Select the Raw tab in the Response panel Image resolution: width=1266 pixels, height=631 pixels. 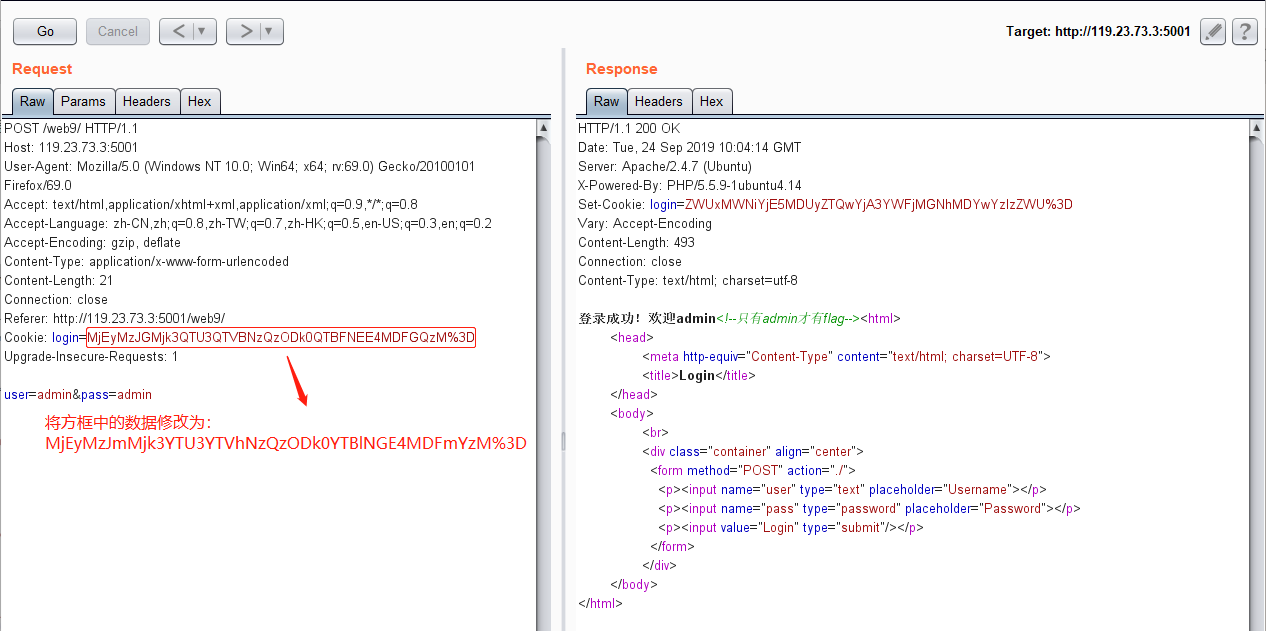(x=606, y=101)
